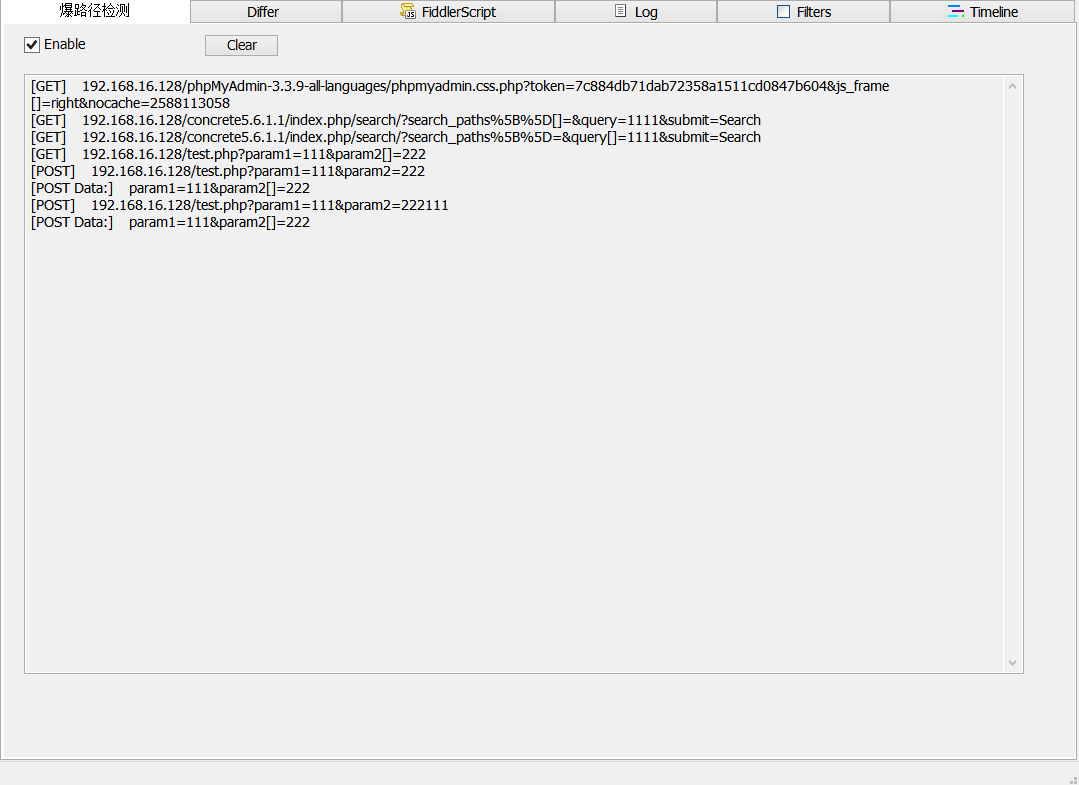Click the Timeline tab's colored bars icon
This screenshot has height=785, width=1079.
pyautogui.click(x=956, y=12)
